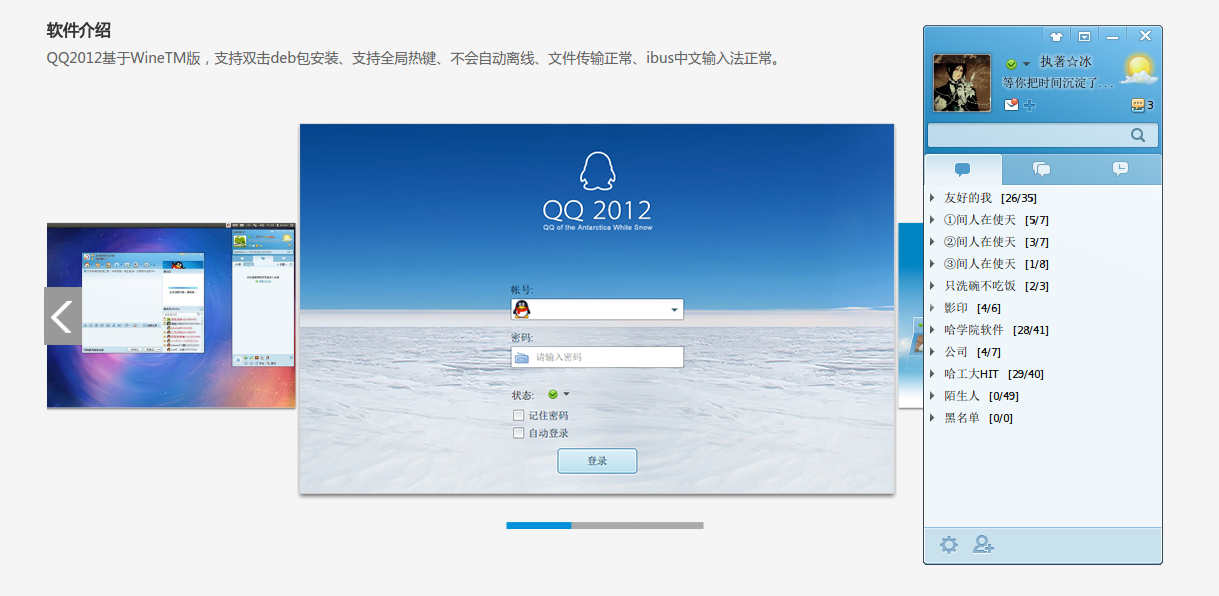Screen dimensions: 1219x596
Task: Go to previous screenshot with left arrow
Action: click(x=62, y=316)
